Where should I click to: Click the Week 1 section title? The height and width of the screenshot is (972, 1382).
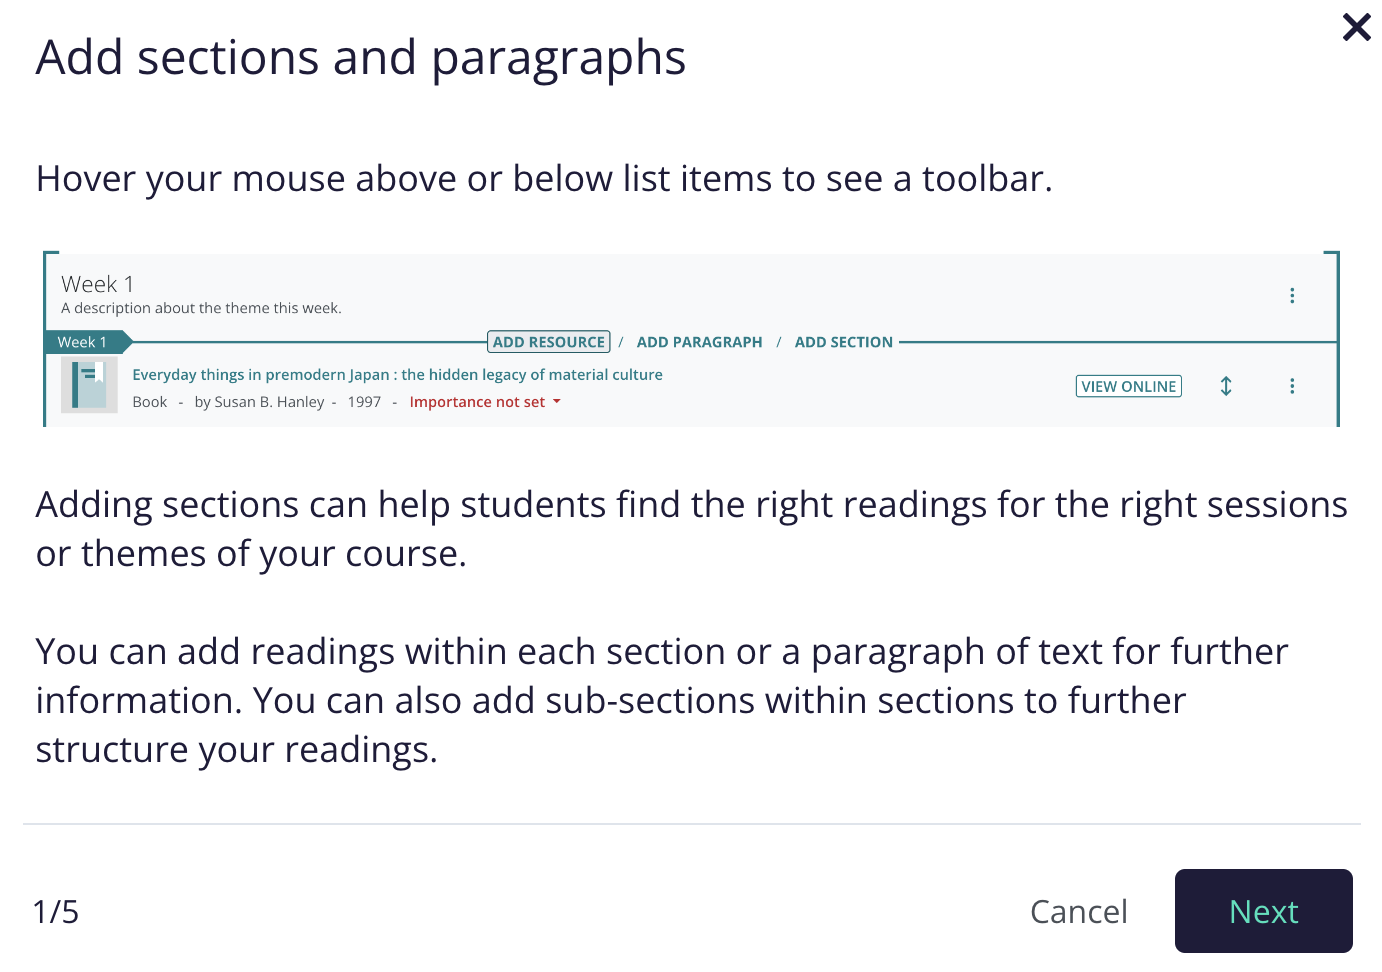98,284
